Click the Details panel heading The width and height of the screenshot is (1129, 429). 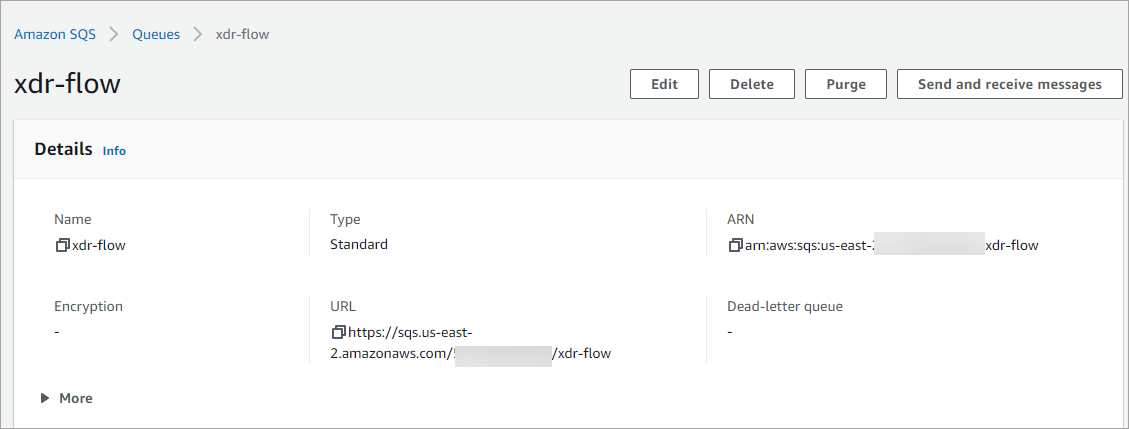(63, 150)
